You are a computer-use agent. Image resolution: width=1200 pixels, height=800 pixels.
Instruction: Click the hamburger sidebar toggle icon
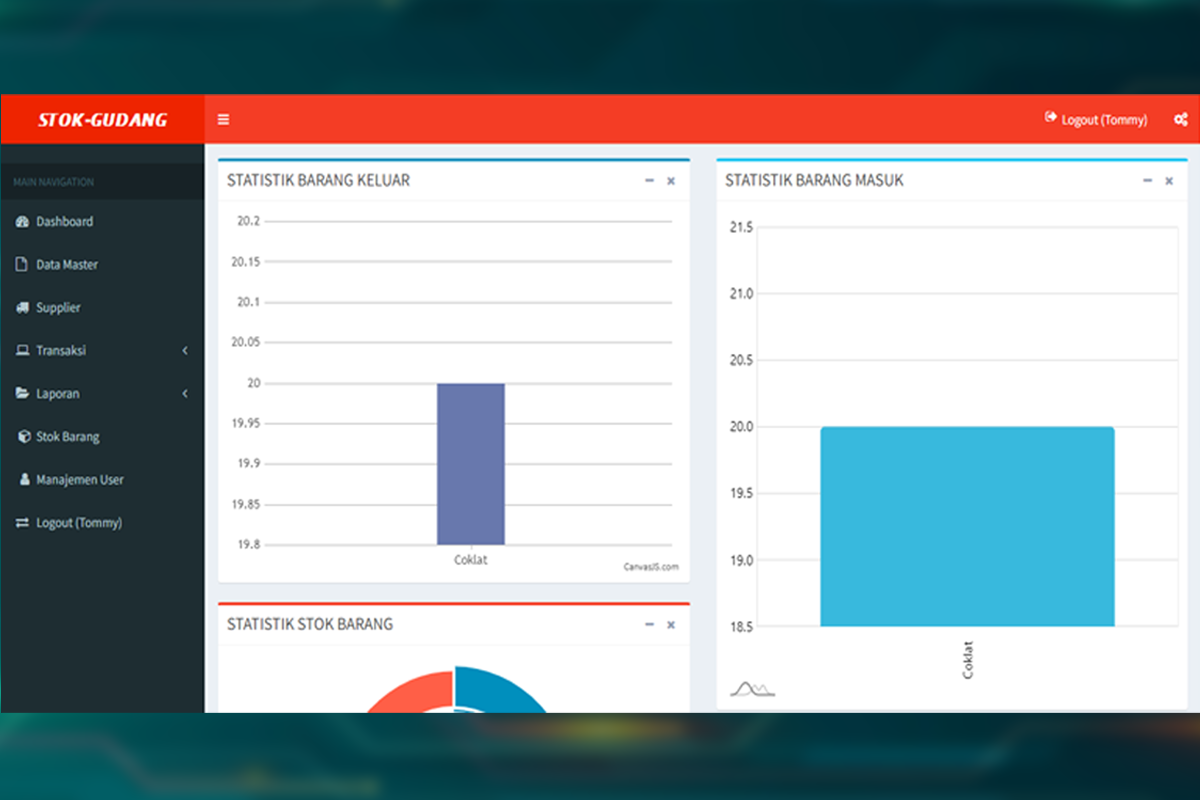[x=223, y=119]
